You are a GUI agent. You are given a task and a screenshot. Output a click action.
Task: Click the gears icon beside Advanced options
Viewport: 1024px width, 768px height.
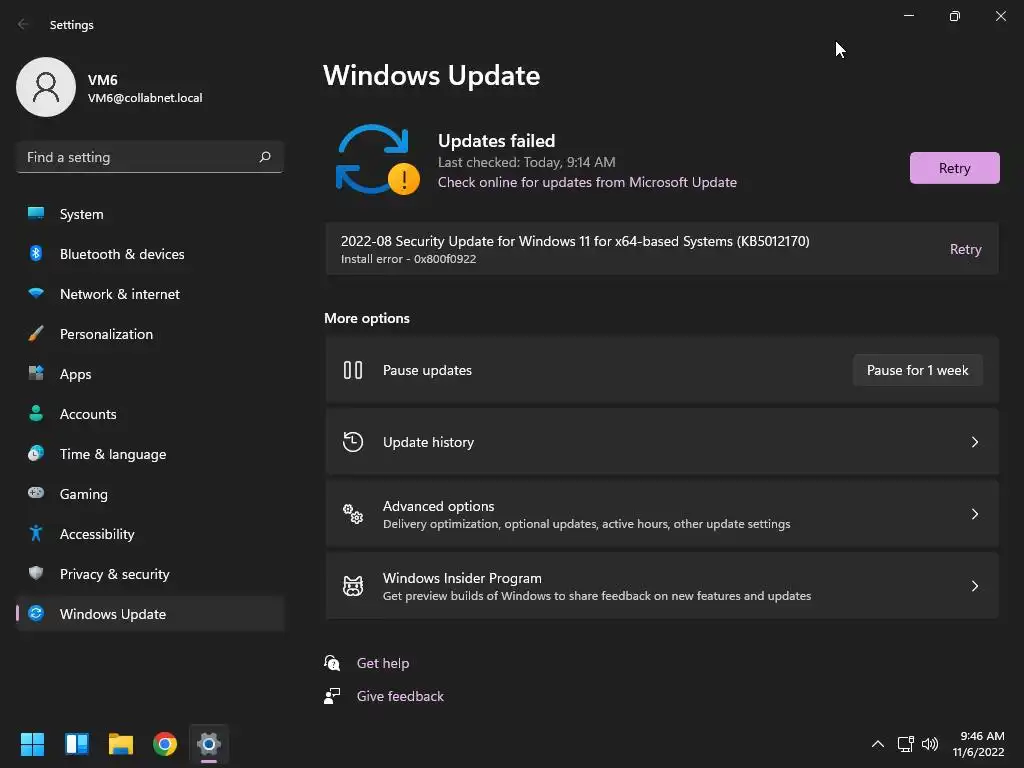(353, 514)
